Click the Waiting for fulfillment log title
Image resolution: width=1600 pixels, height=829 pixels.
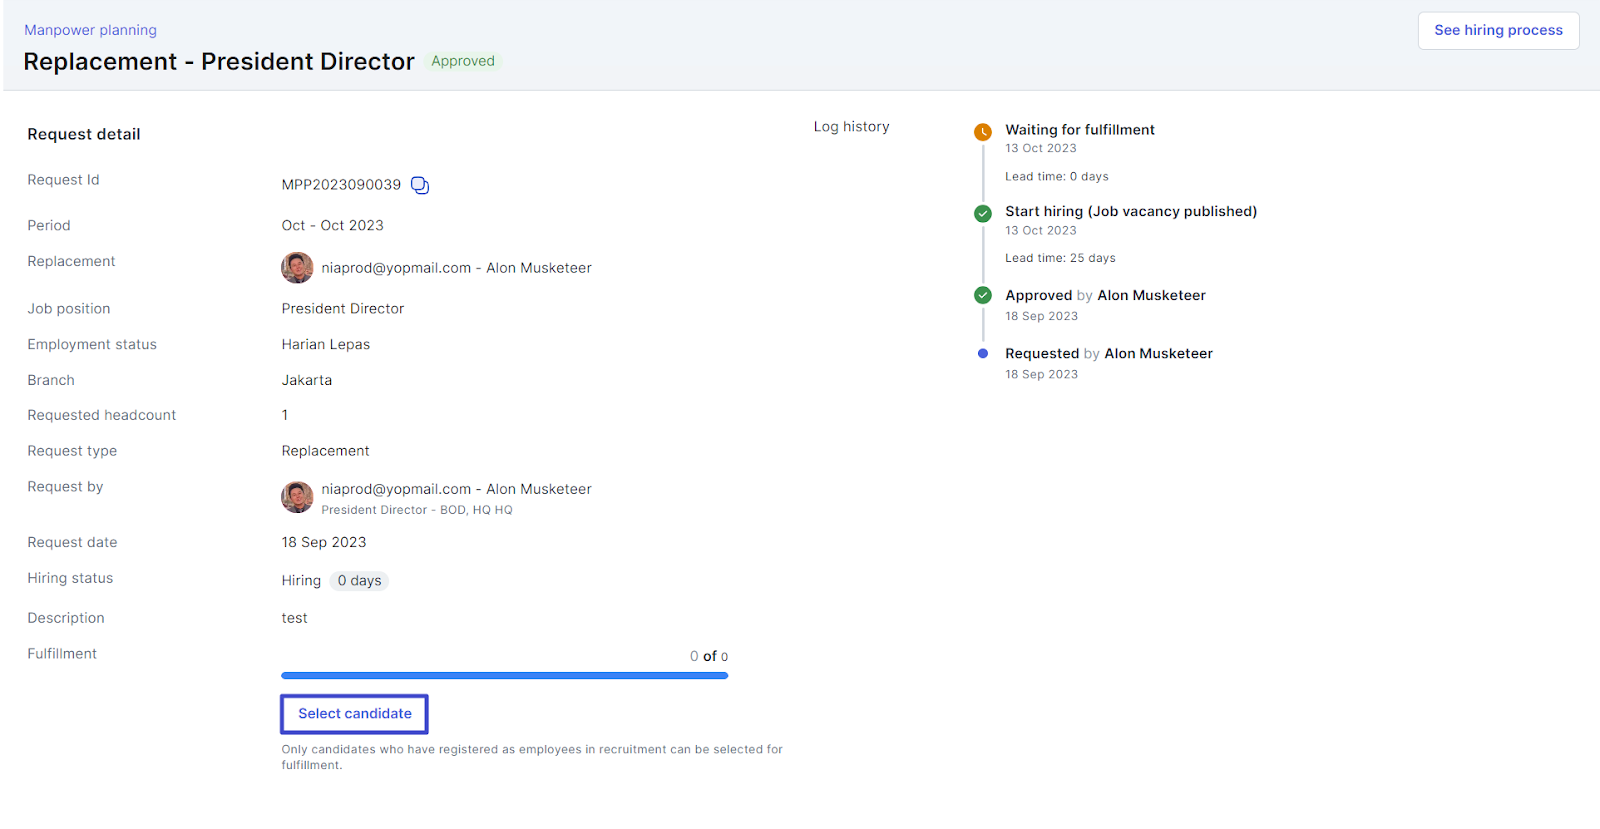click(x=1079, y=130)
